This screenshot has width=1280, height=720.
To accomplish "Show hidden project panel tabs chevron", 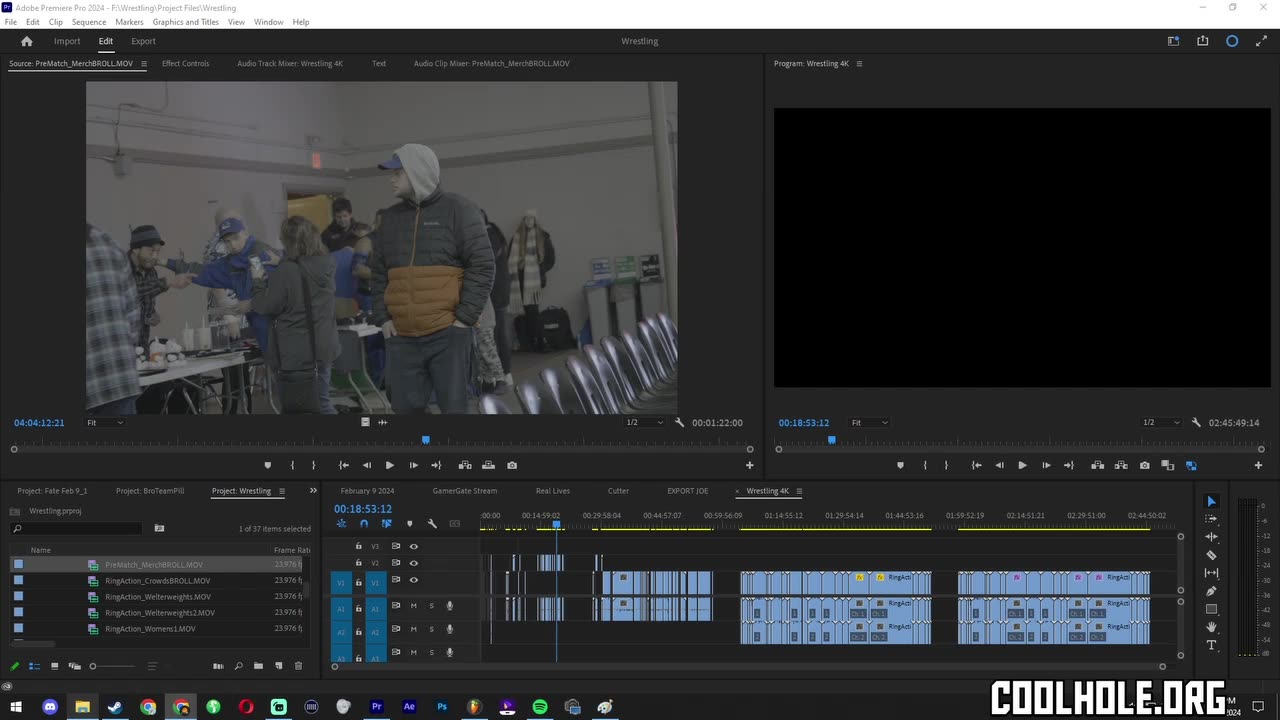I will (313, 491).
